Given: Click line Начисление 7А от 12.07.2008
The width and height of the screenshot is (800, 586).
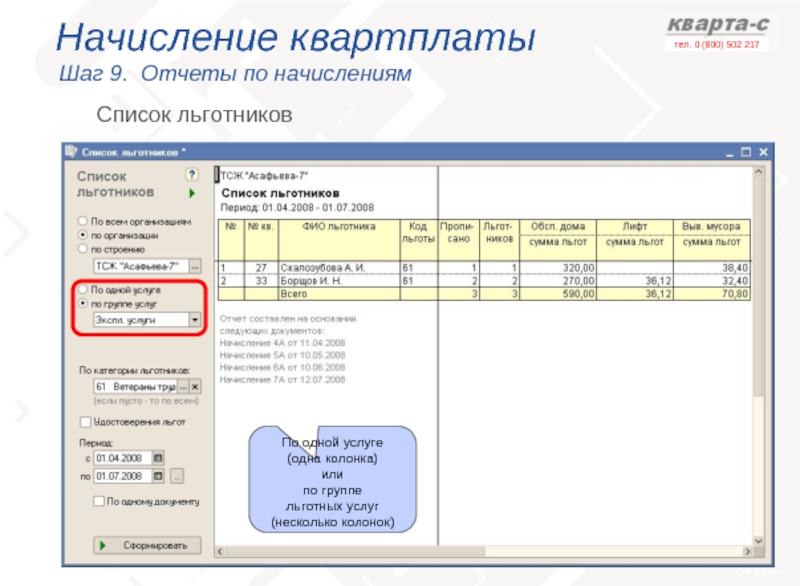Looking at the screenshot, I should 282,380.
